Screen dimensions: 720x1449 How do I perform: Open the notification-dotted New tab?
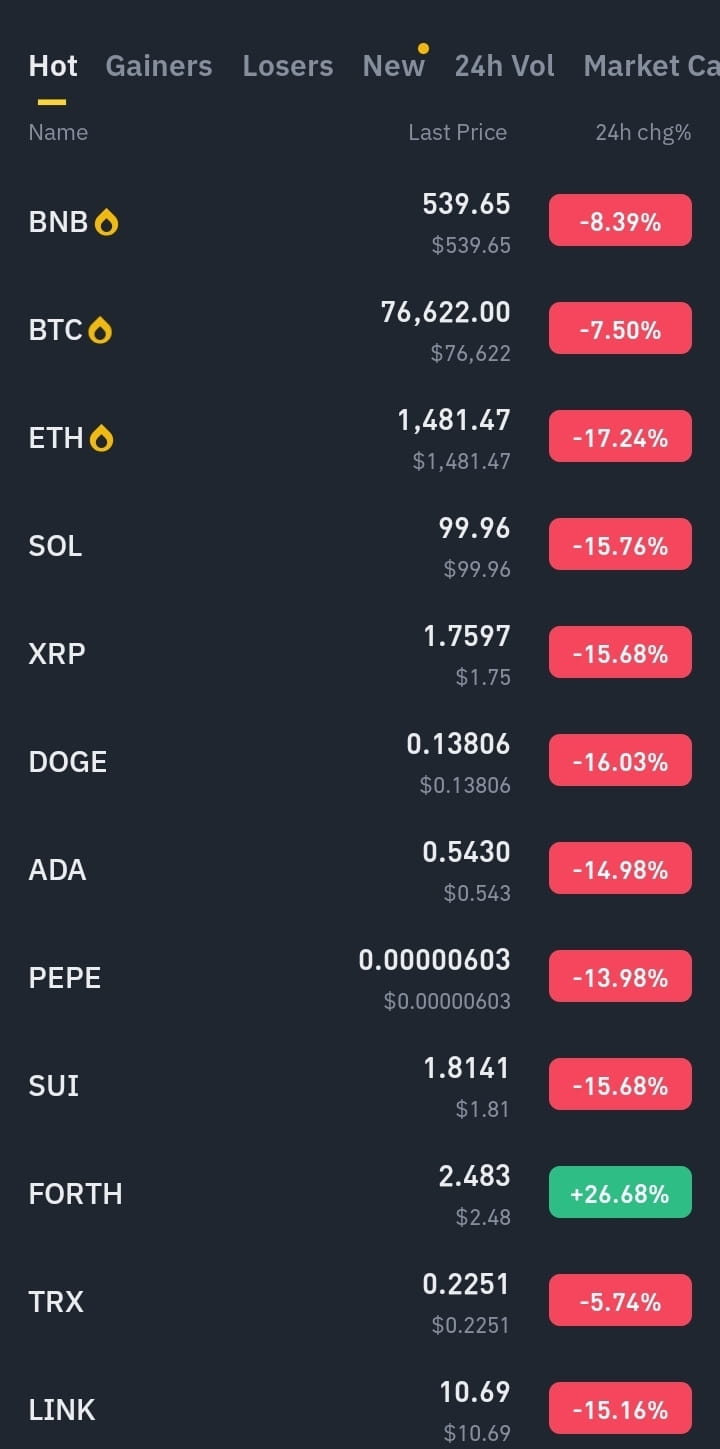click(394, 66)
